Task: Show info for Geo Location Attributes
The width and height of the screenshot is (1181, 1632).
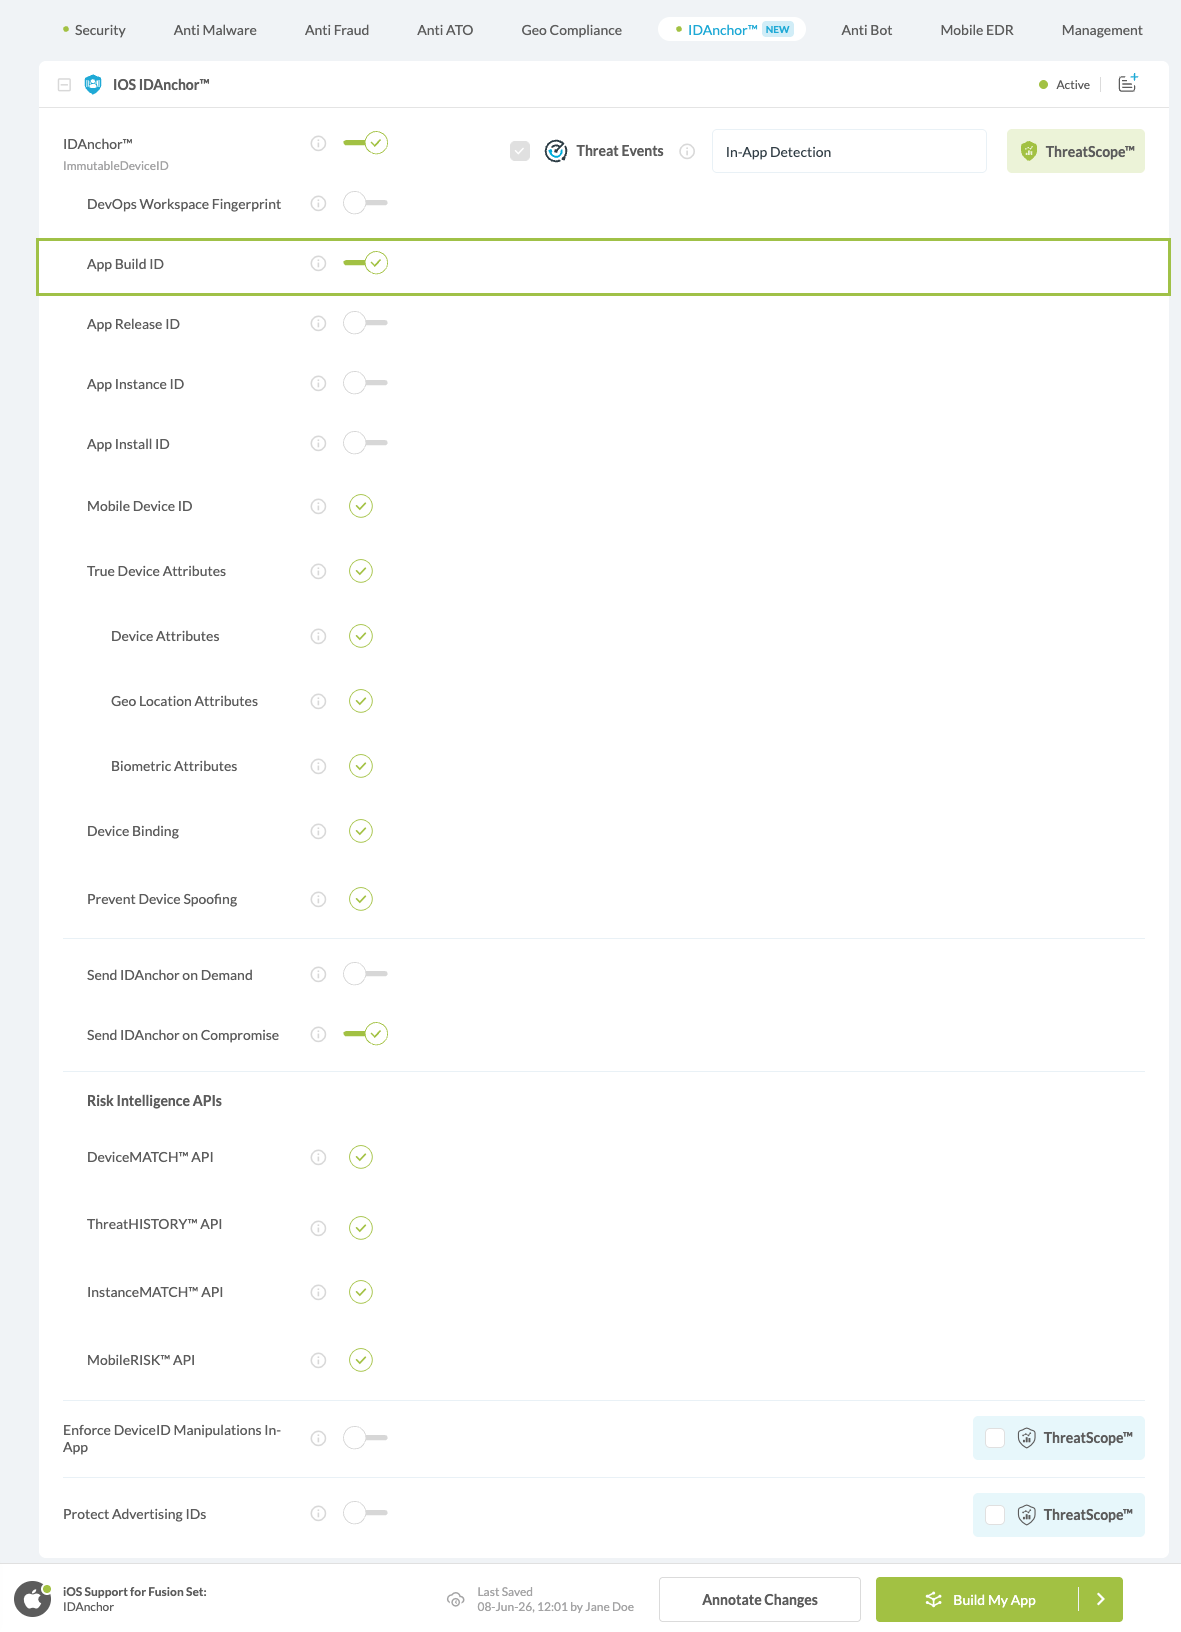Action: tap(318, 701)
